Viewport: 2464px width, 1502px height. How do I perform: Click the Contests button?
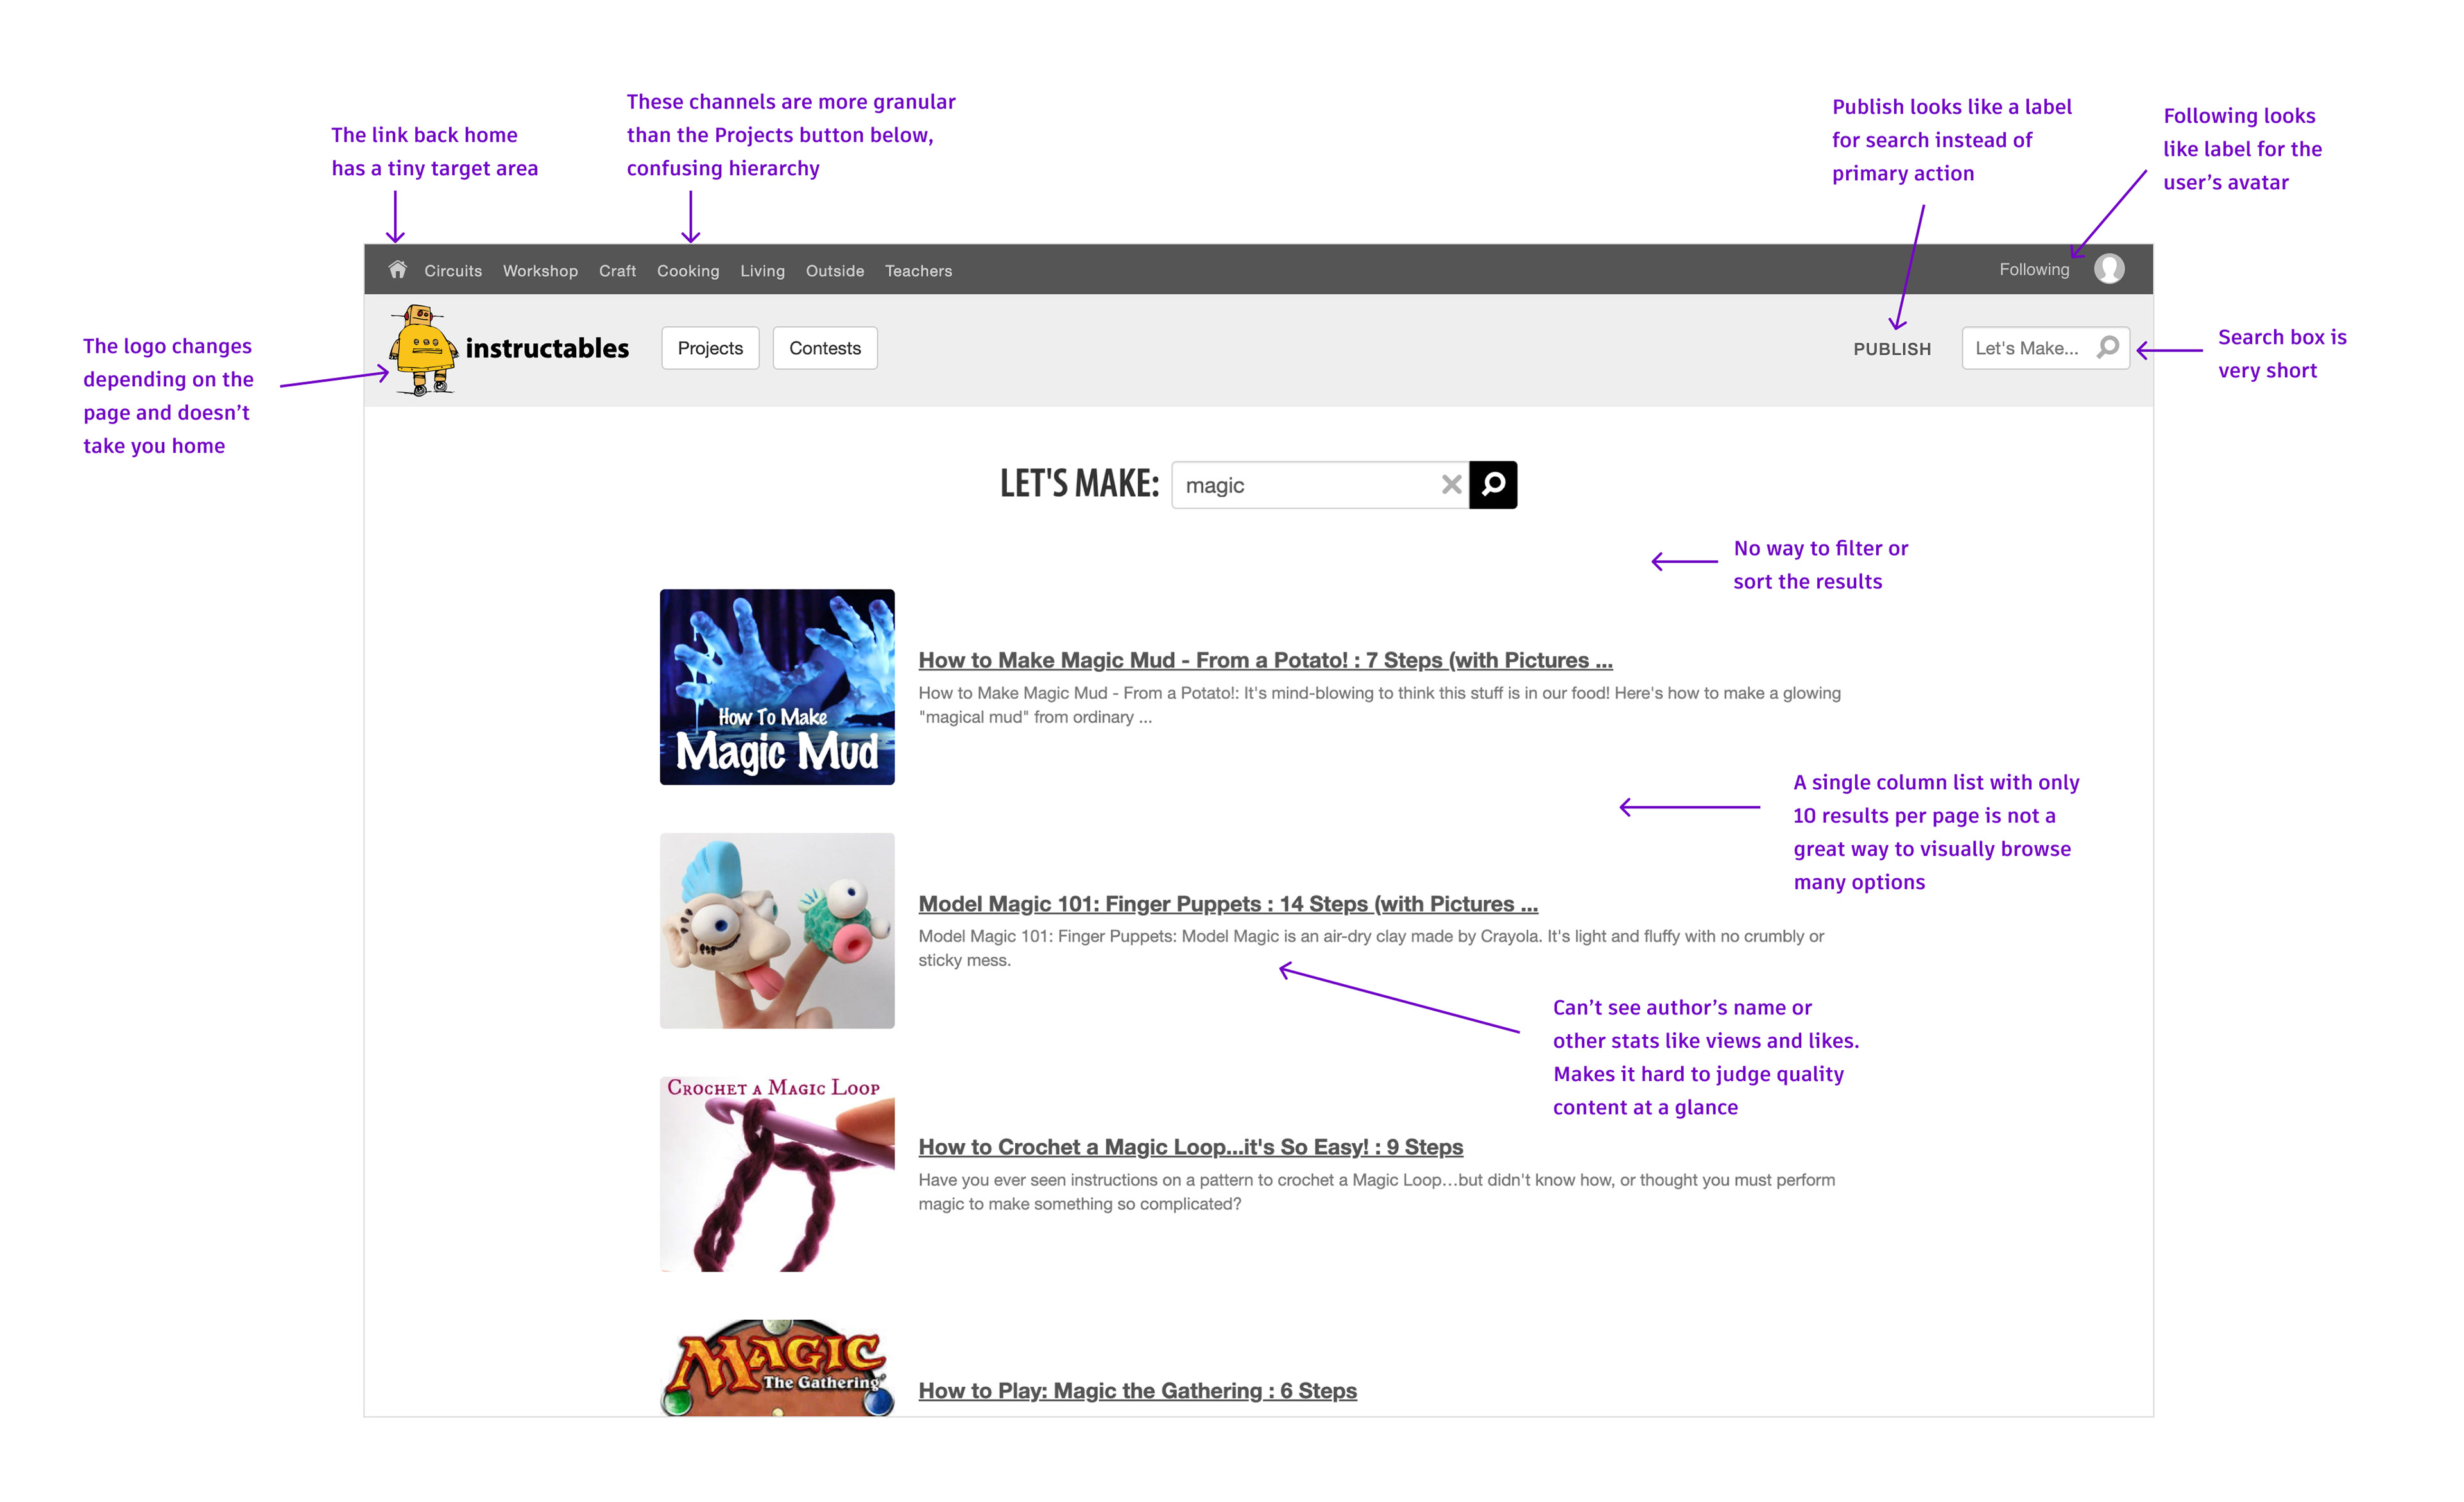click(825, 348)
